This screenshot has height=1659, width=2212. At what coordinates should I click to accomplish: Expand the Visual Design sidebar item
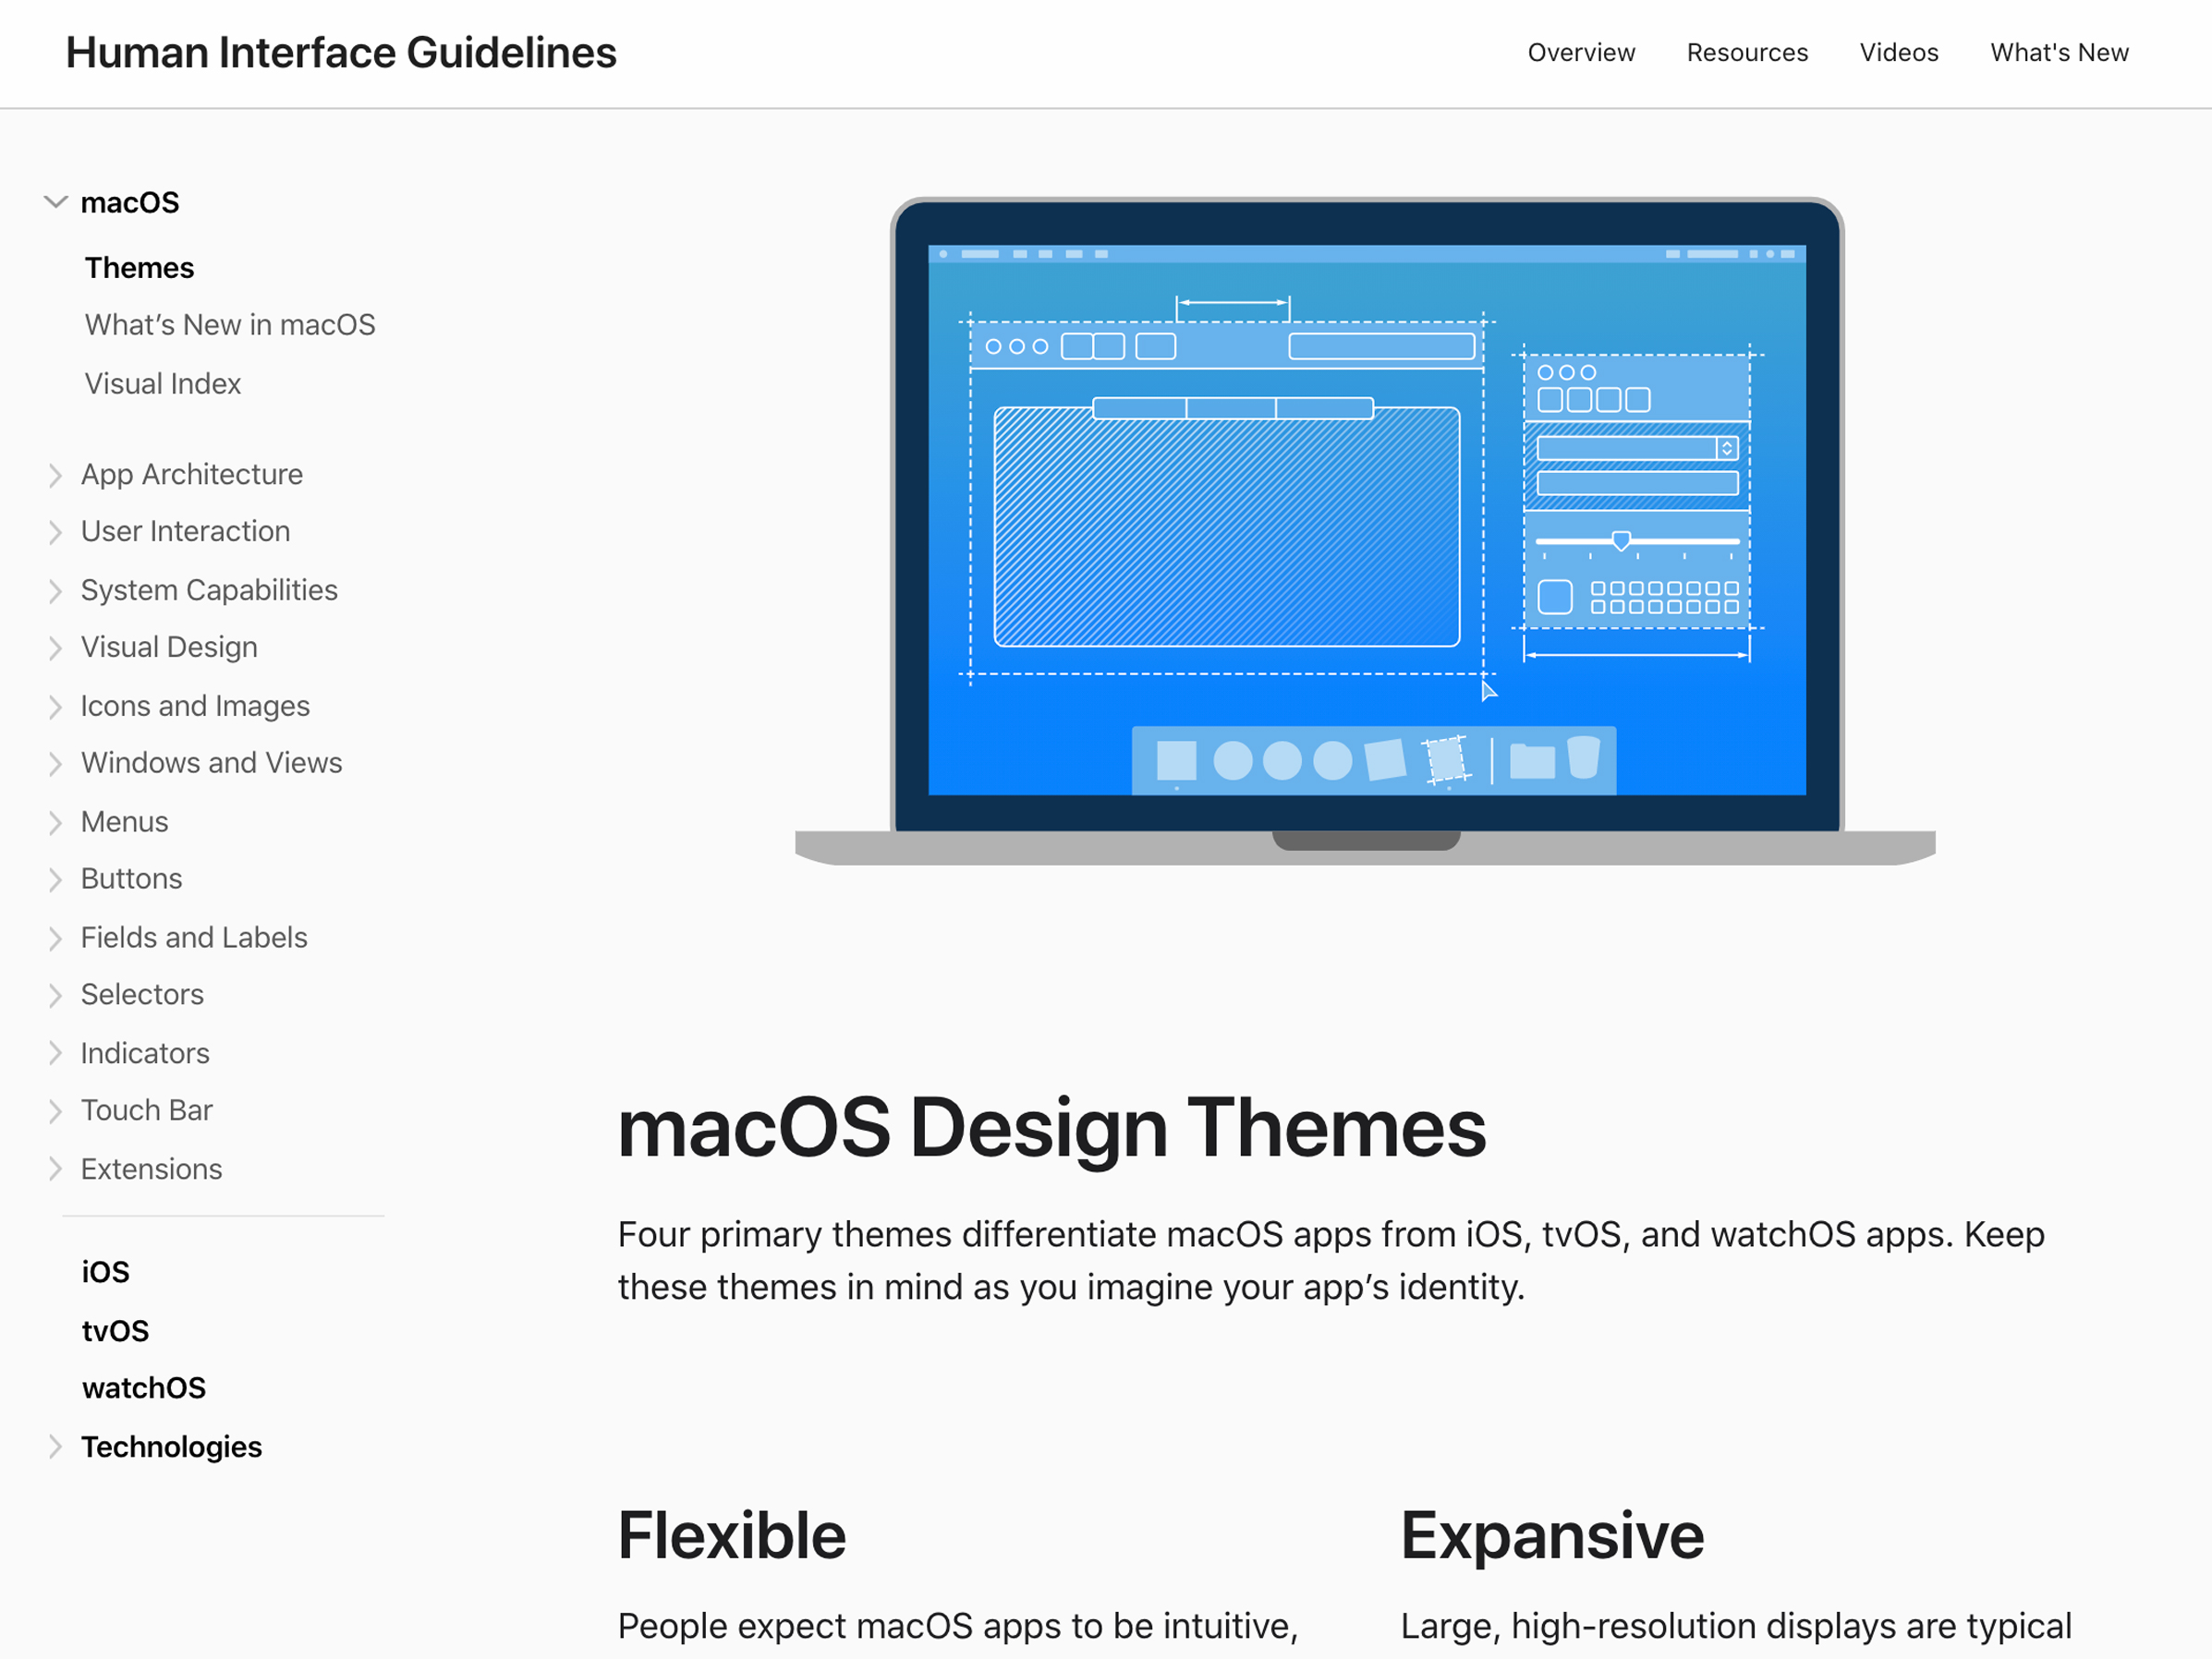coord(57,648)
